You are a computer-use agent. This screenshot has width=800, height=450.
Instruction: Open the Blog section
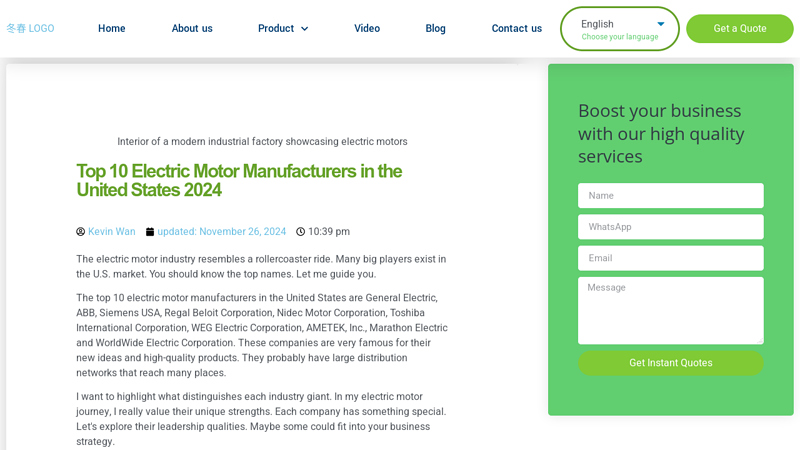pos(435,29)
